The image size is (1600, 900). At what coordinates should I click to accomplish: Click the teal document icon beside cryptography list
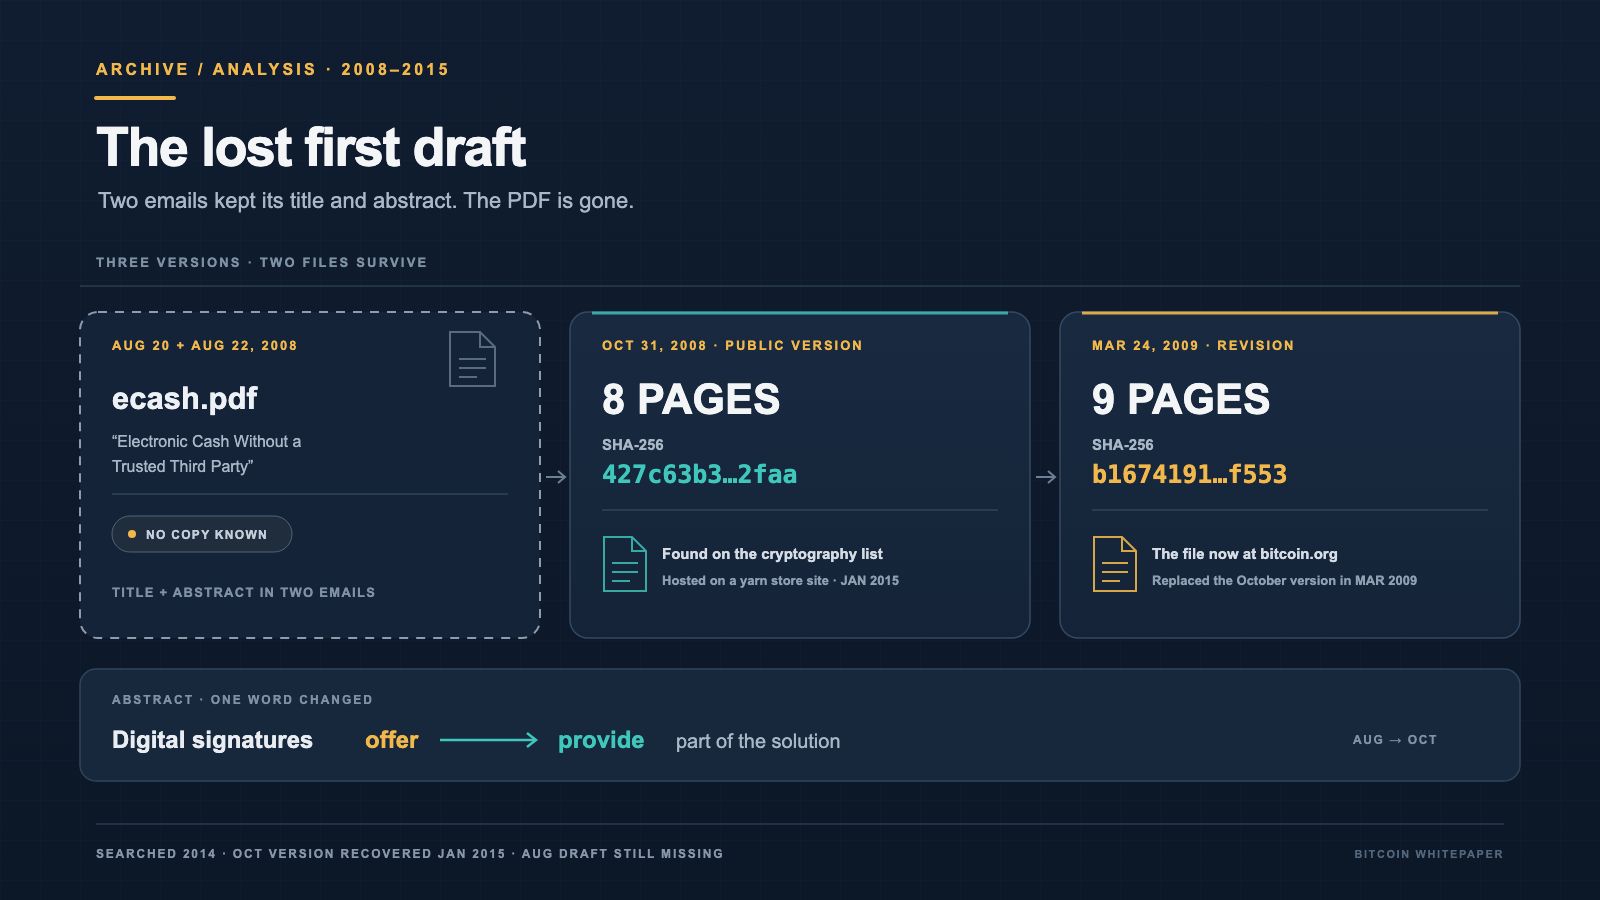(625, 564)
